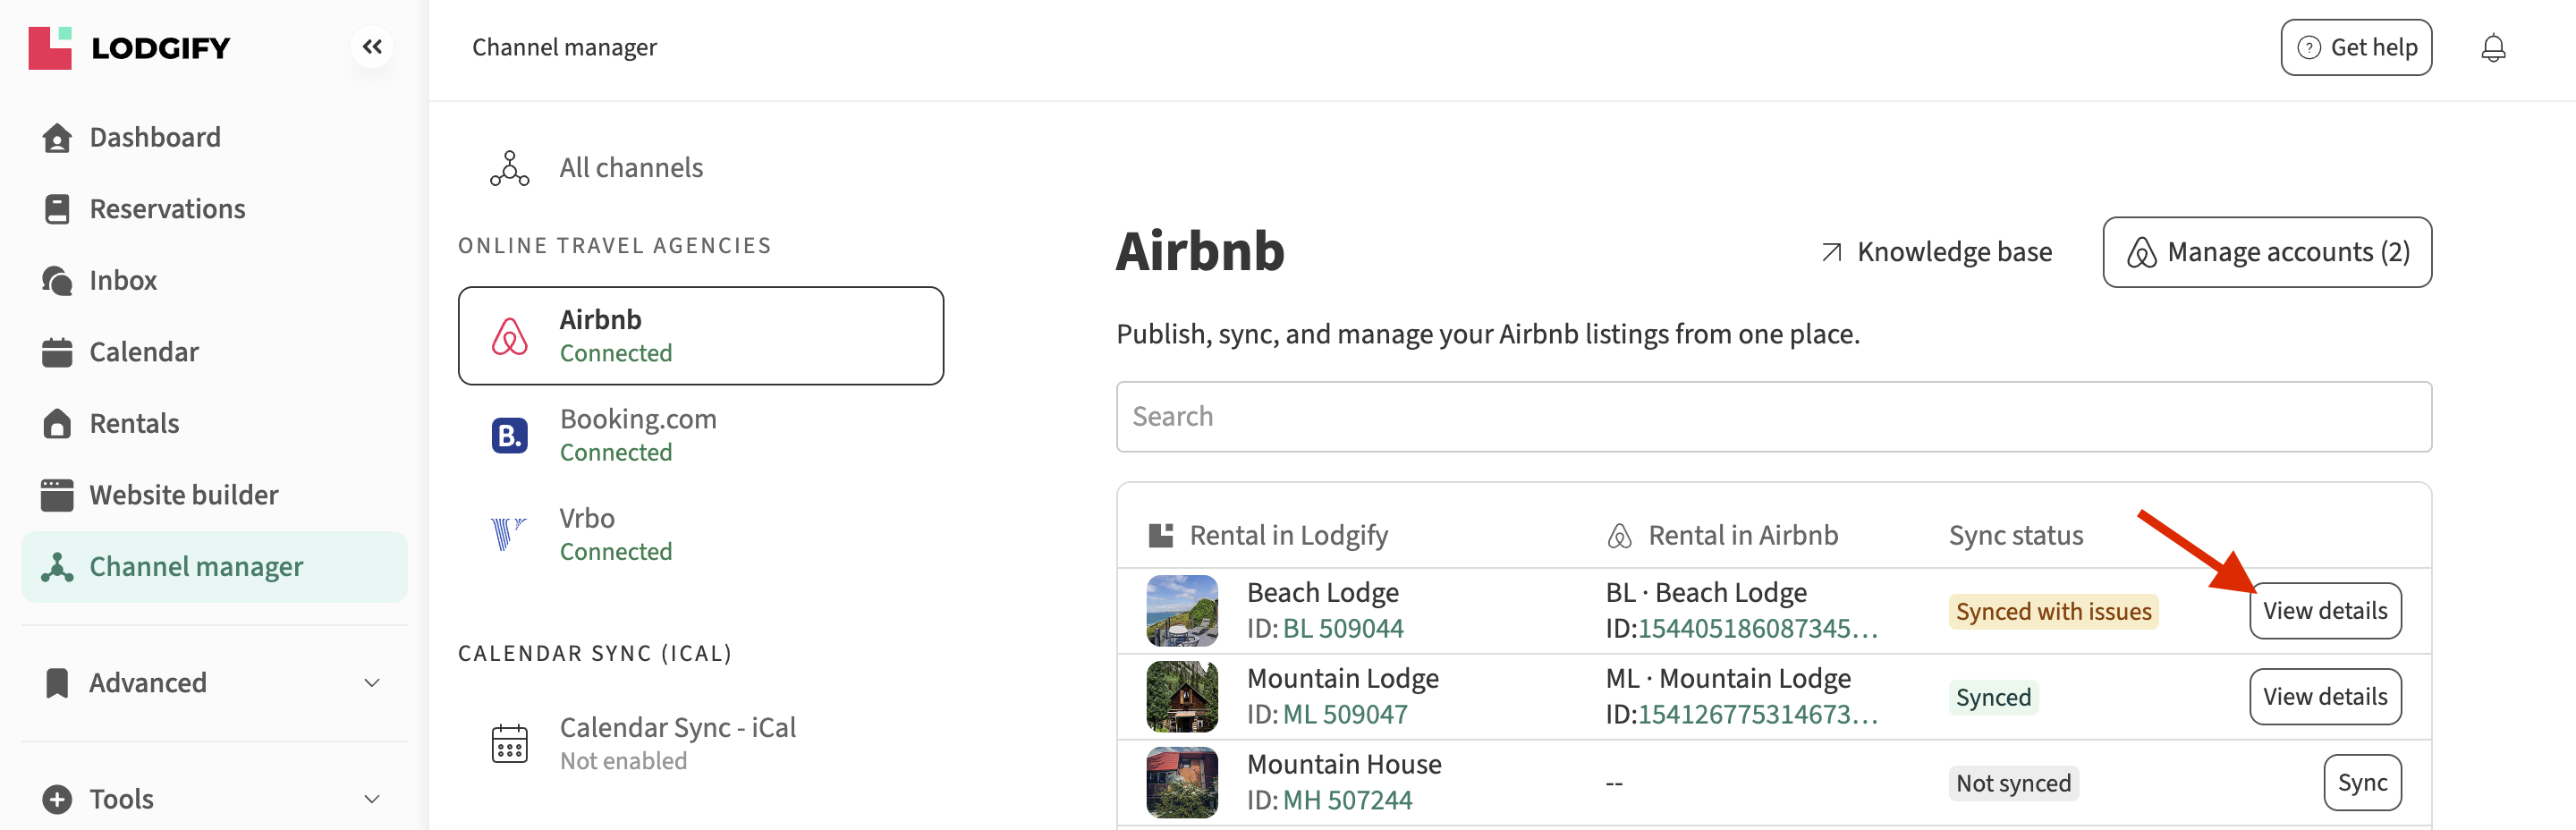Open Rentals in the sidebar
Viewport: 2576px width, 830px height.
[x=134, y=424]
